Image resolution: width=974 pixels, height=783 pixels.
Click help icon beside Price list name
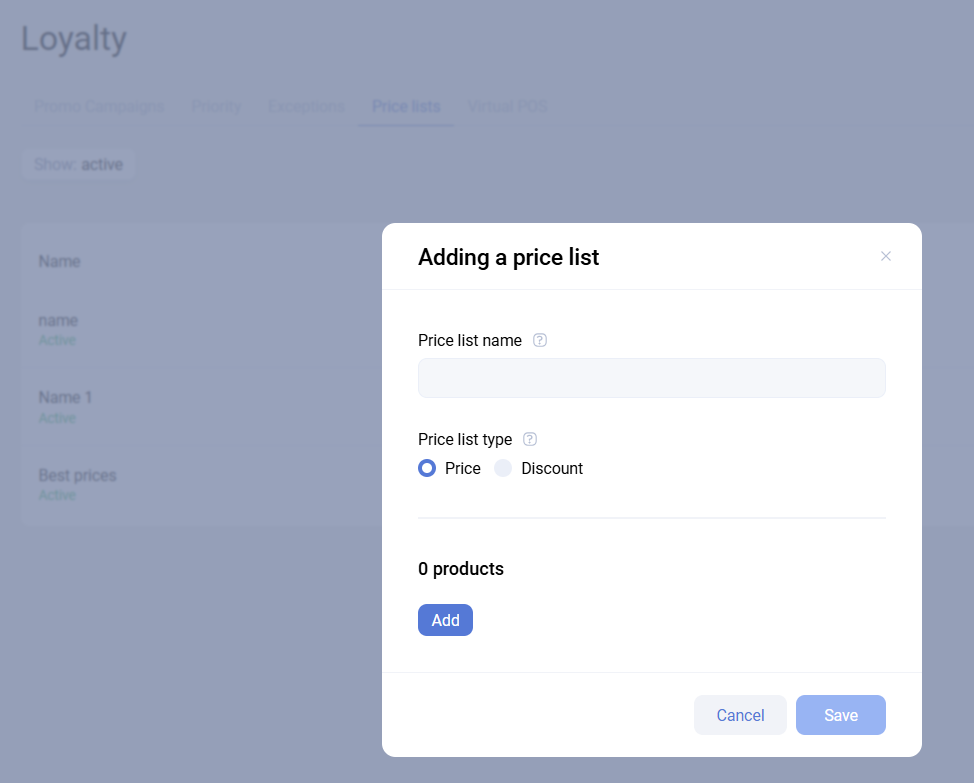point(540,340)
